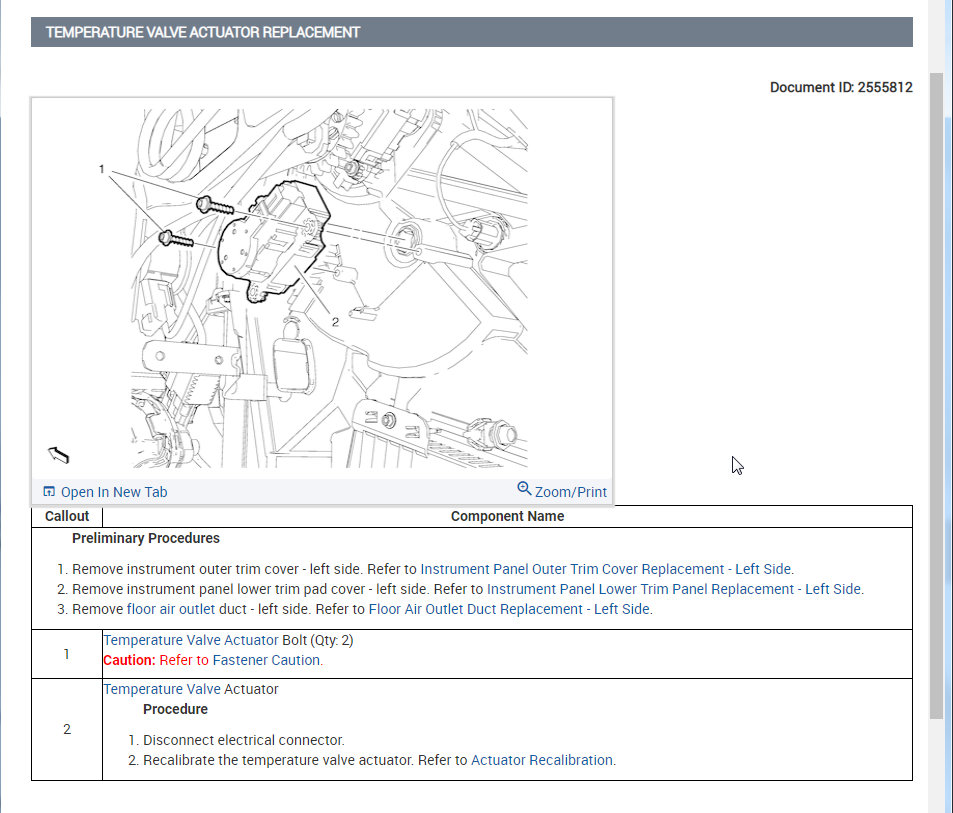Click the actuator part in the diagram
This screenshot has width=953, height=813.
(x=265, y=245)
